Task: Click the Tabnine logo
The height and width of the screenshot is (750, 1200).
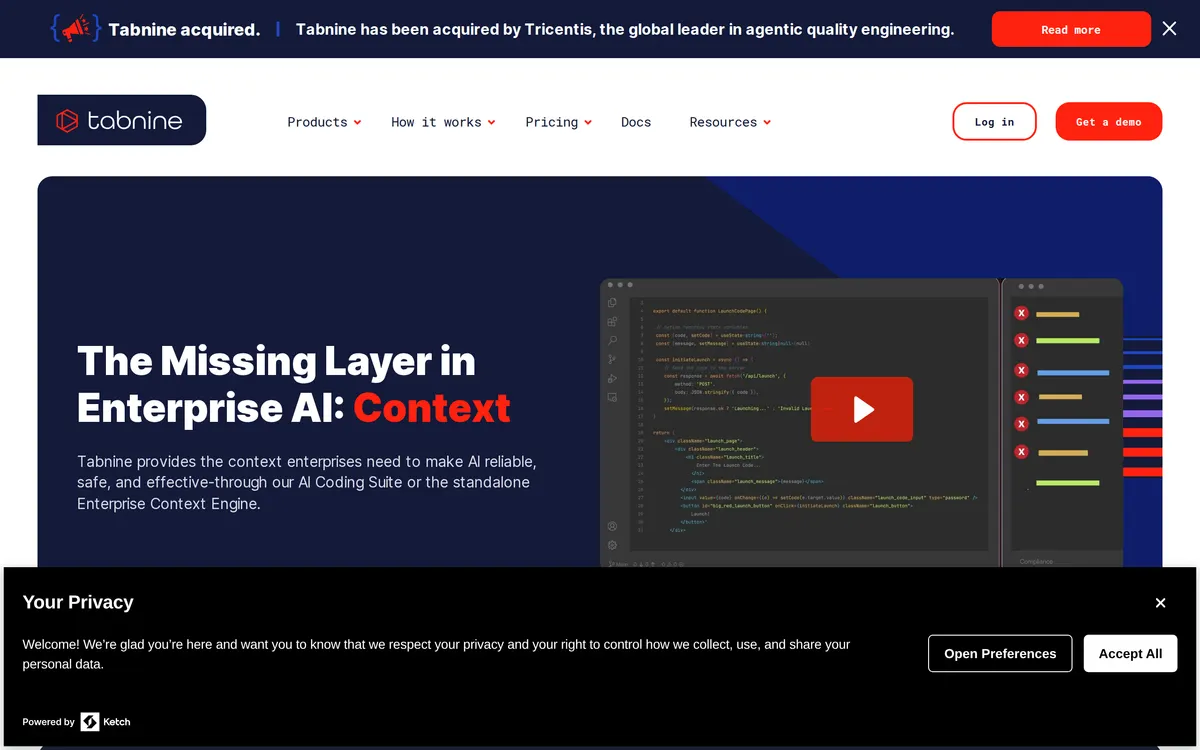Action: [x=121, y=121]
